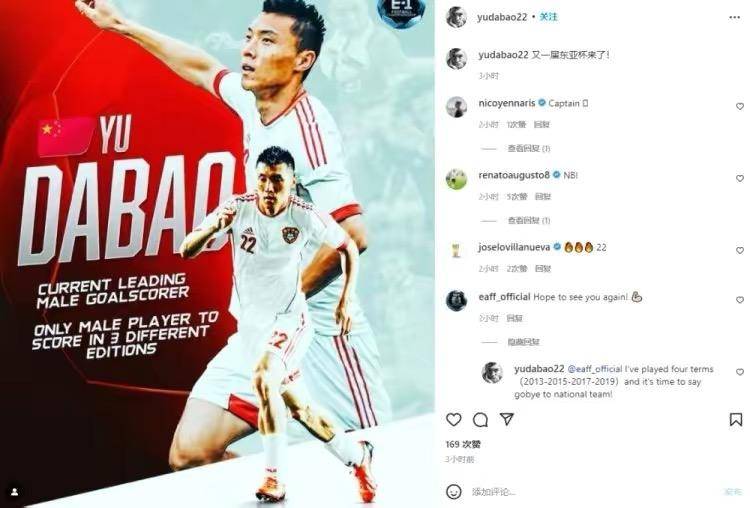Screen dimensions: 750x508
Task: Expand replies under nicoyennaris's comment
Action: [529, 149]
